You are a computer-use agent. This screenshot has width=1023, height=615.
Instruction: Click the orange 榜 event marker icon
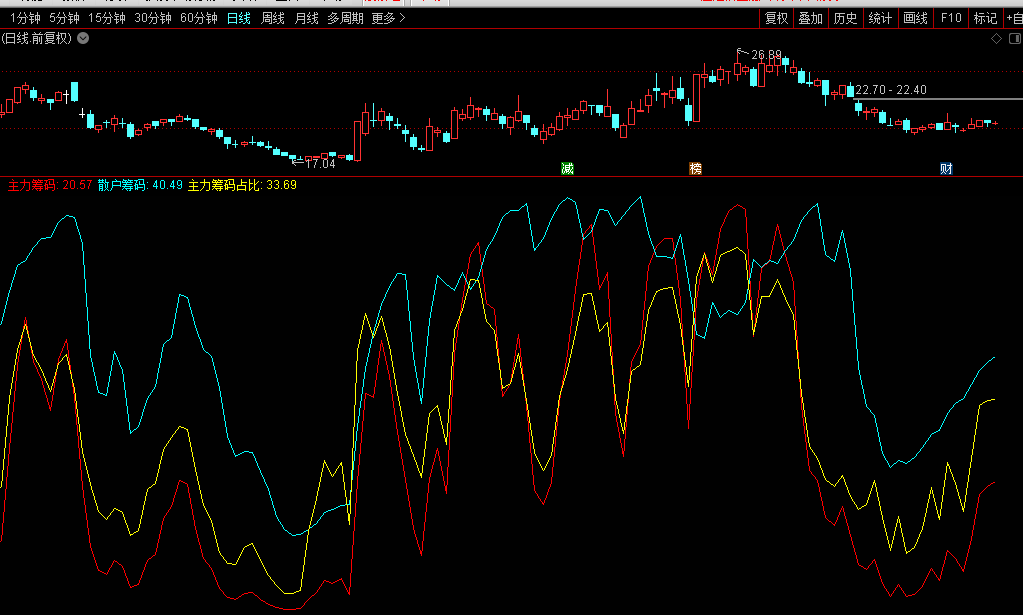point(695,168)
